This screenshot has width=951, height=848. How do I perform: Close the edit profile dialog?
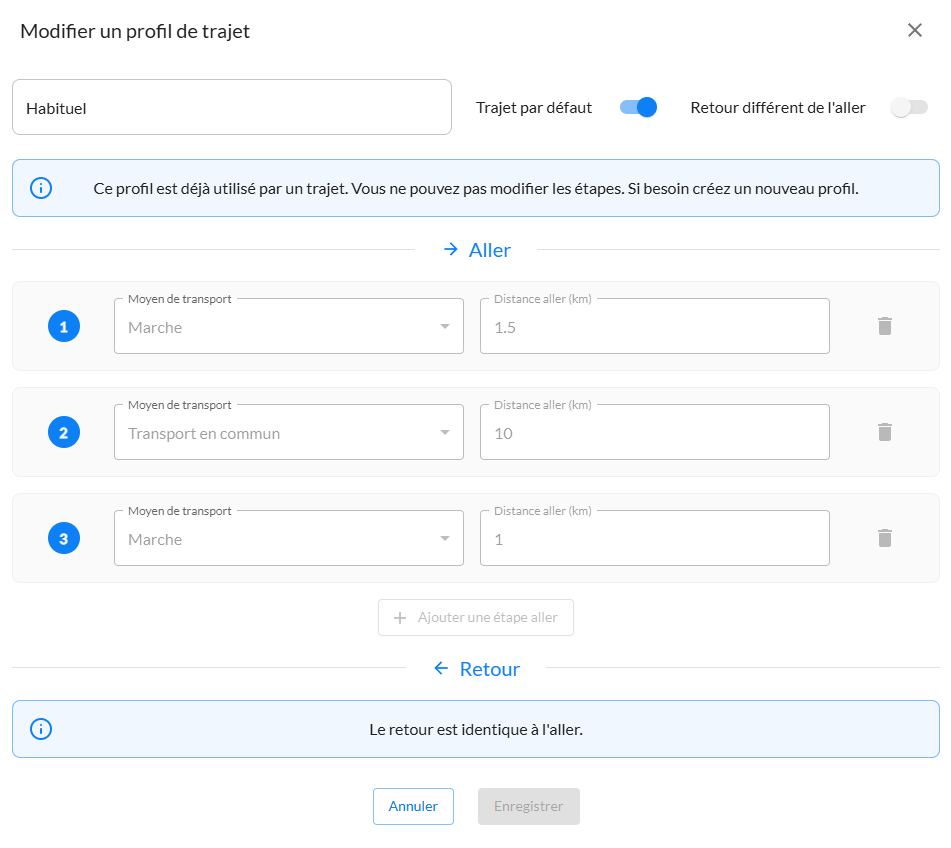pos(914,30)
